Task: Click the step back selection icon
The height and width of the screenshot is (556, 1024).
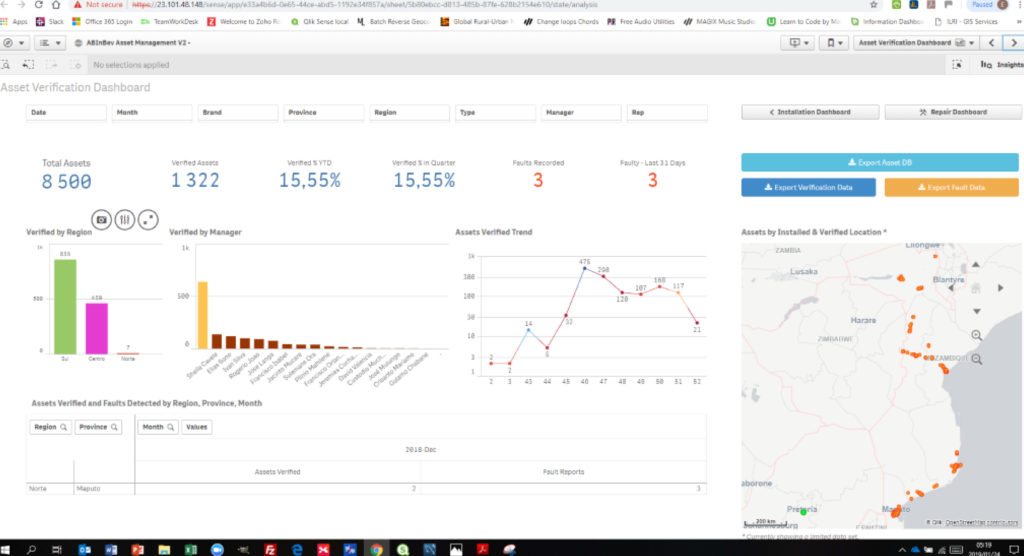Action: coord(31,64)
